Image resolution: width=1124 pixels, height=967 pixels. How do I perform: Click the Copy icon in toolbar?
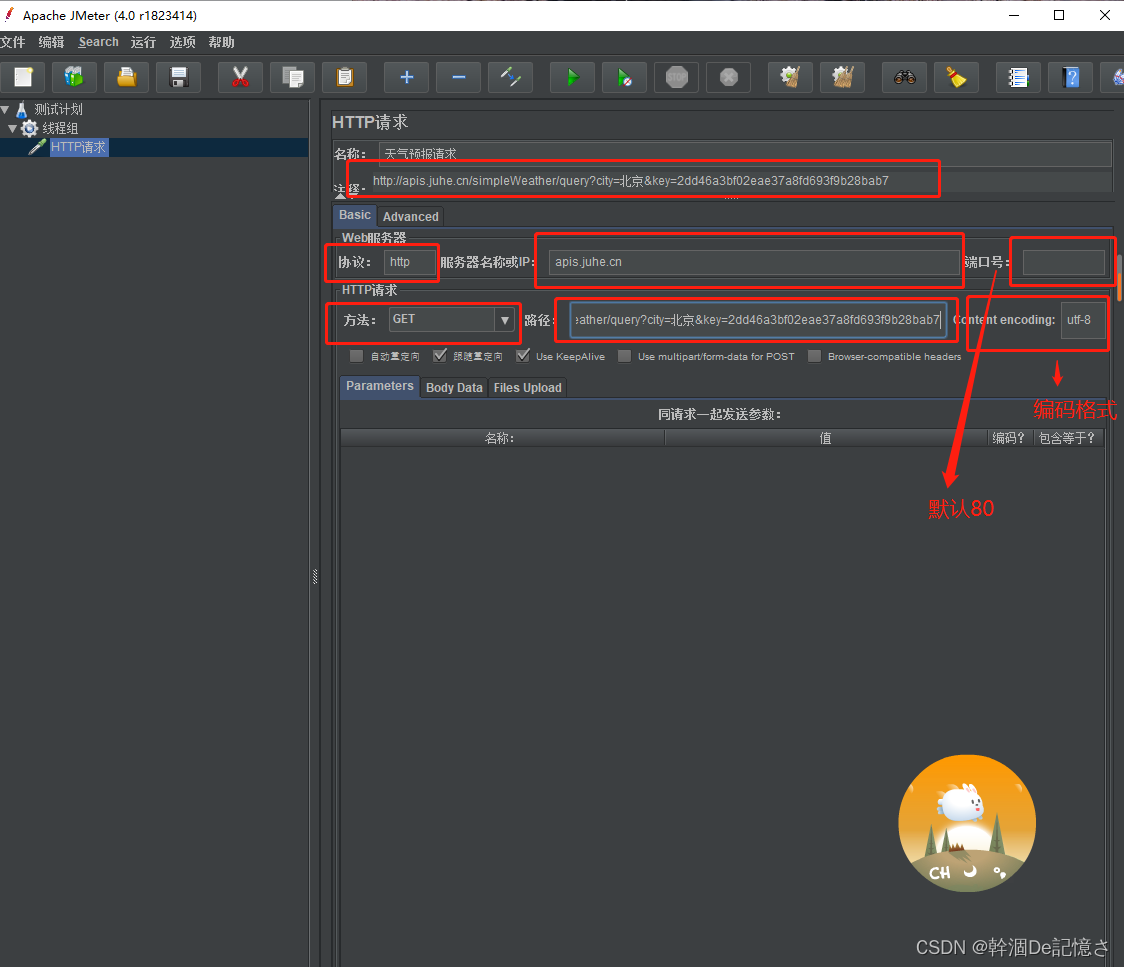click(292, 77)
